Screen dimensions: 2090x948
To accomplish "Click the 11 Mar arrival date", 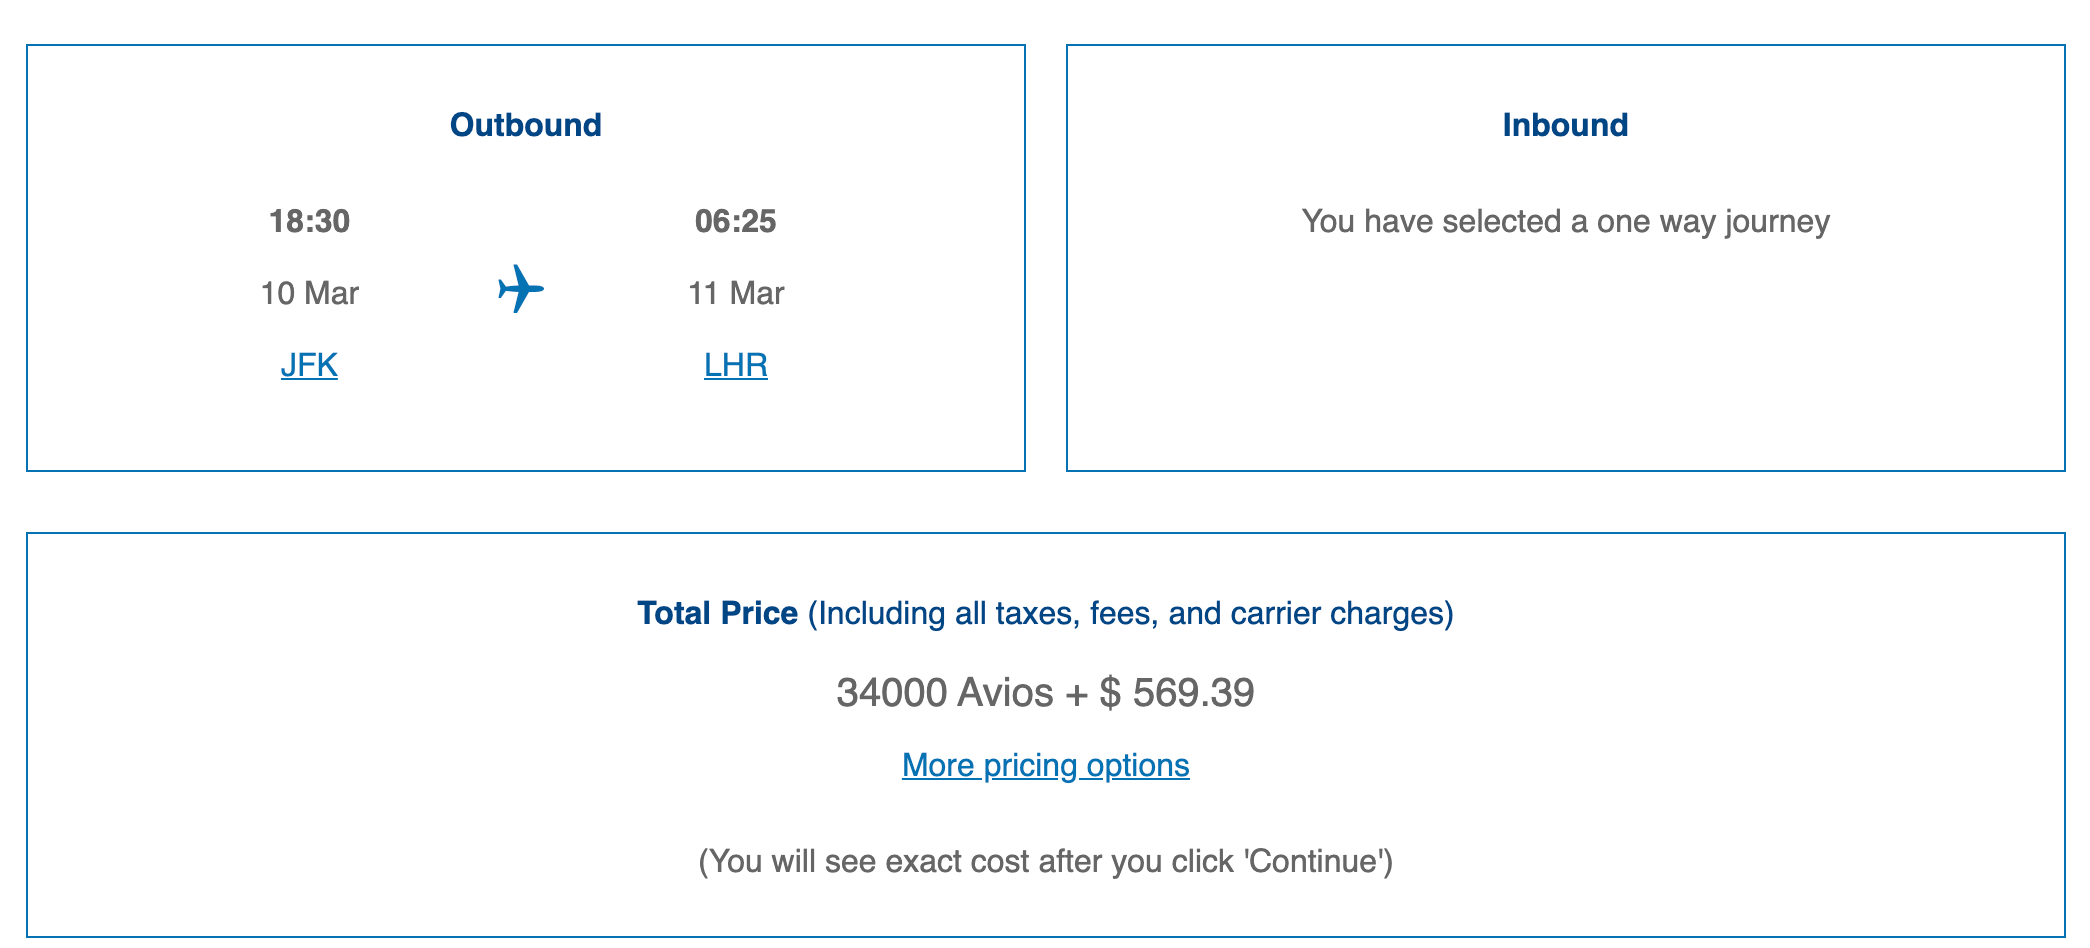I will tap(735, 293).
